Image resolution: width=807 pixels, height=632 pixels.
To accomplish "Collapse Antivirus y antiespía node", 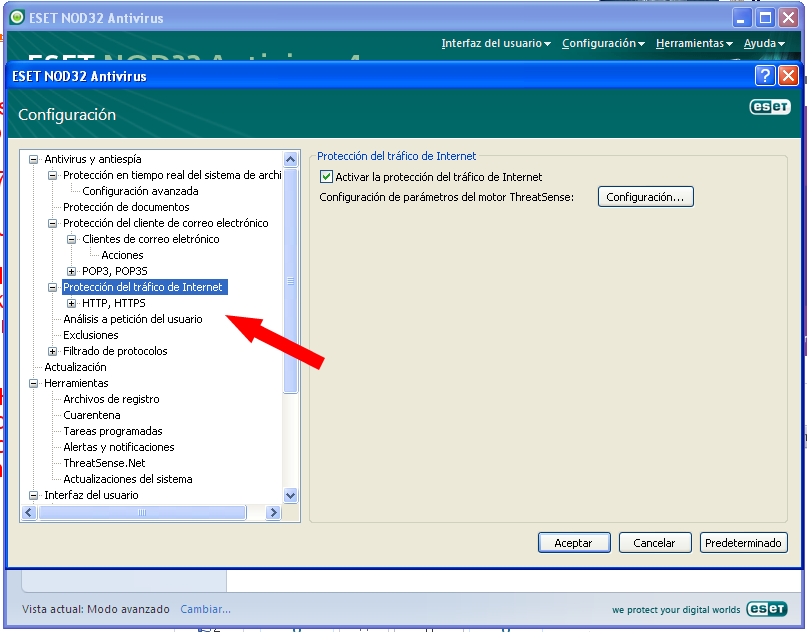I will point(33,160).
